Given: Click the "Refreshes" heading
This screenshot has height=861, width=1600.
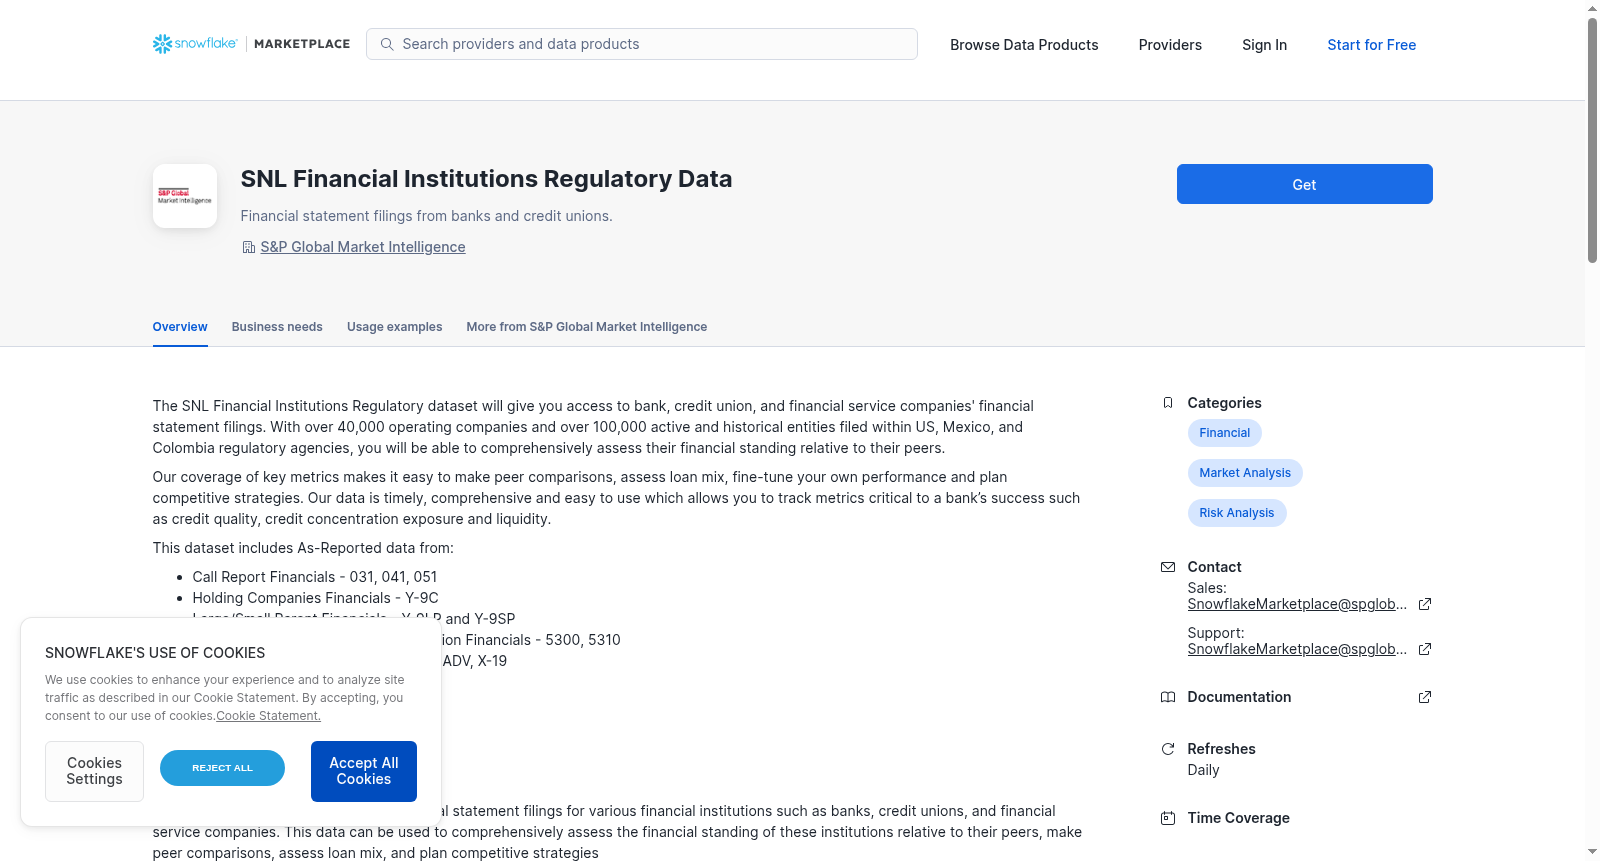Looking at the screenshot, I should click(x=1221, y=749).
